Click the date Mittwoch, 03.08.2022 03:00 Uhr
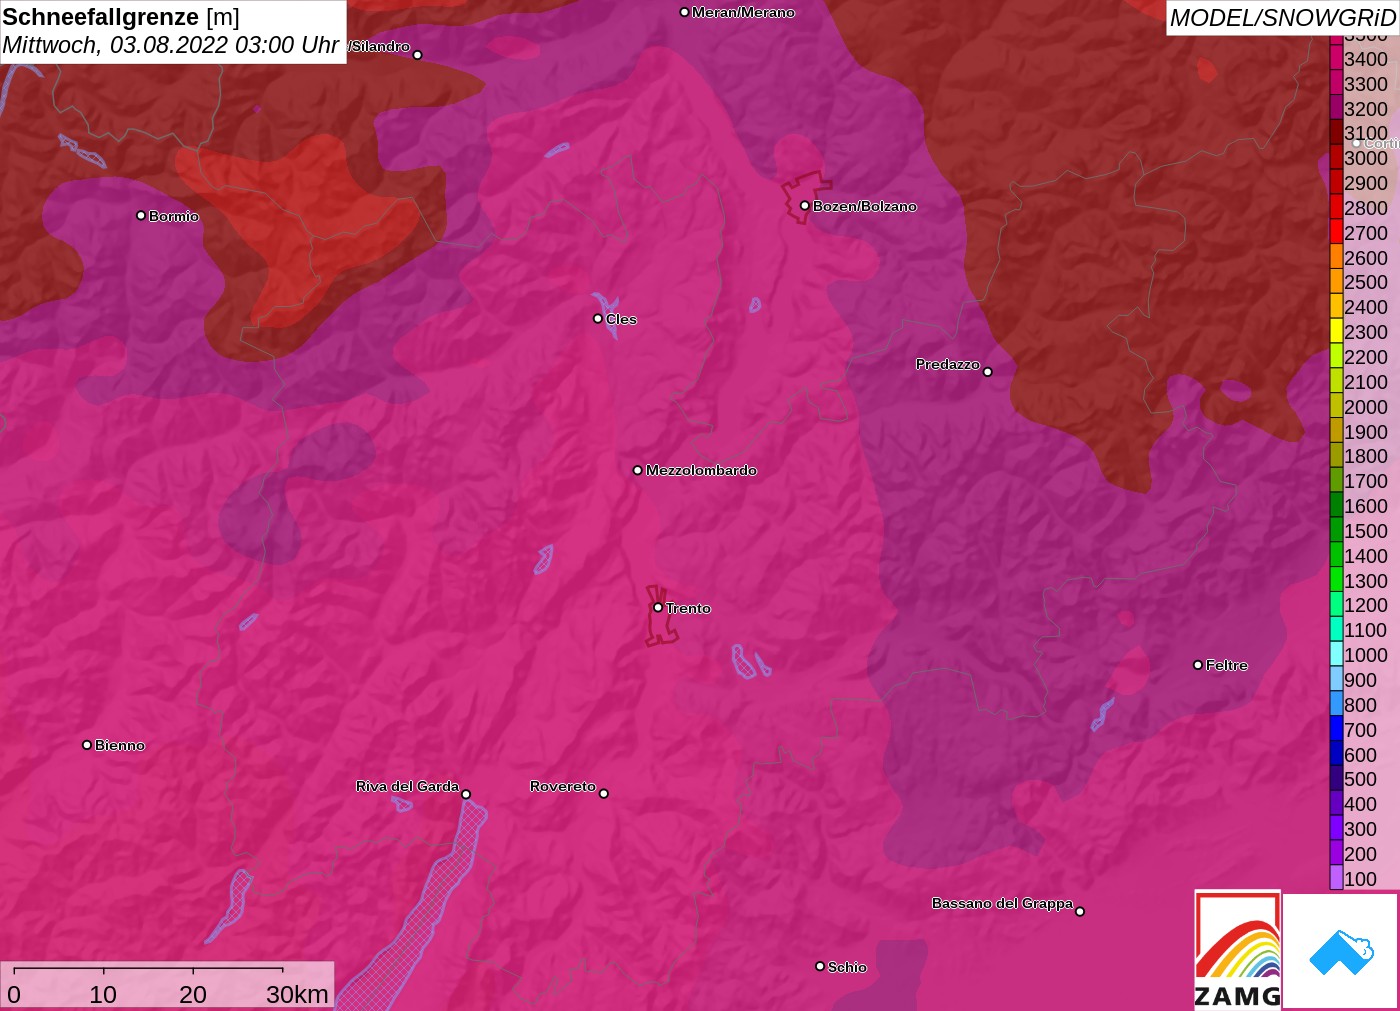 pos(170,45)
